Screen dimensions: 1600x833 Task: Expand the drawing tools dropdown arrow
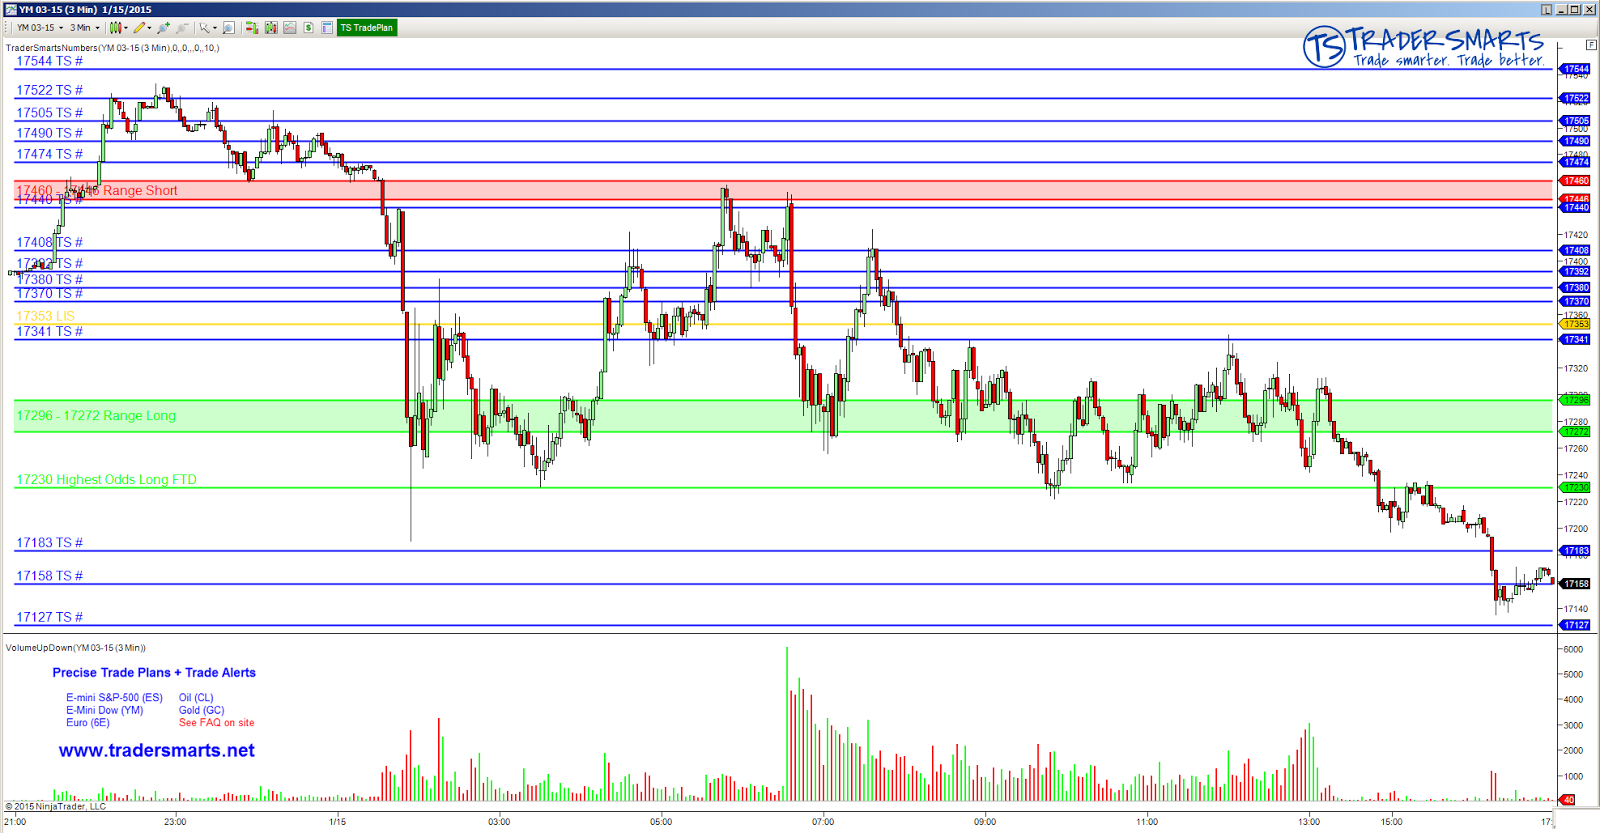click(150, 28)
